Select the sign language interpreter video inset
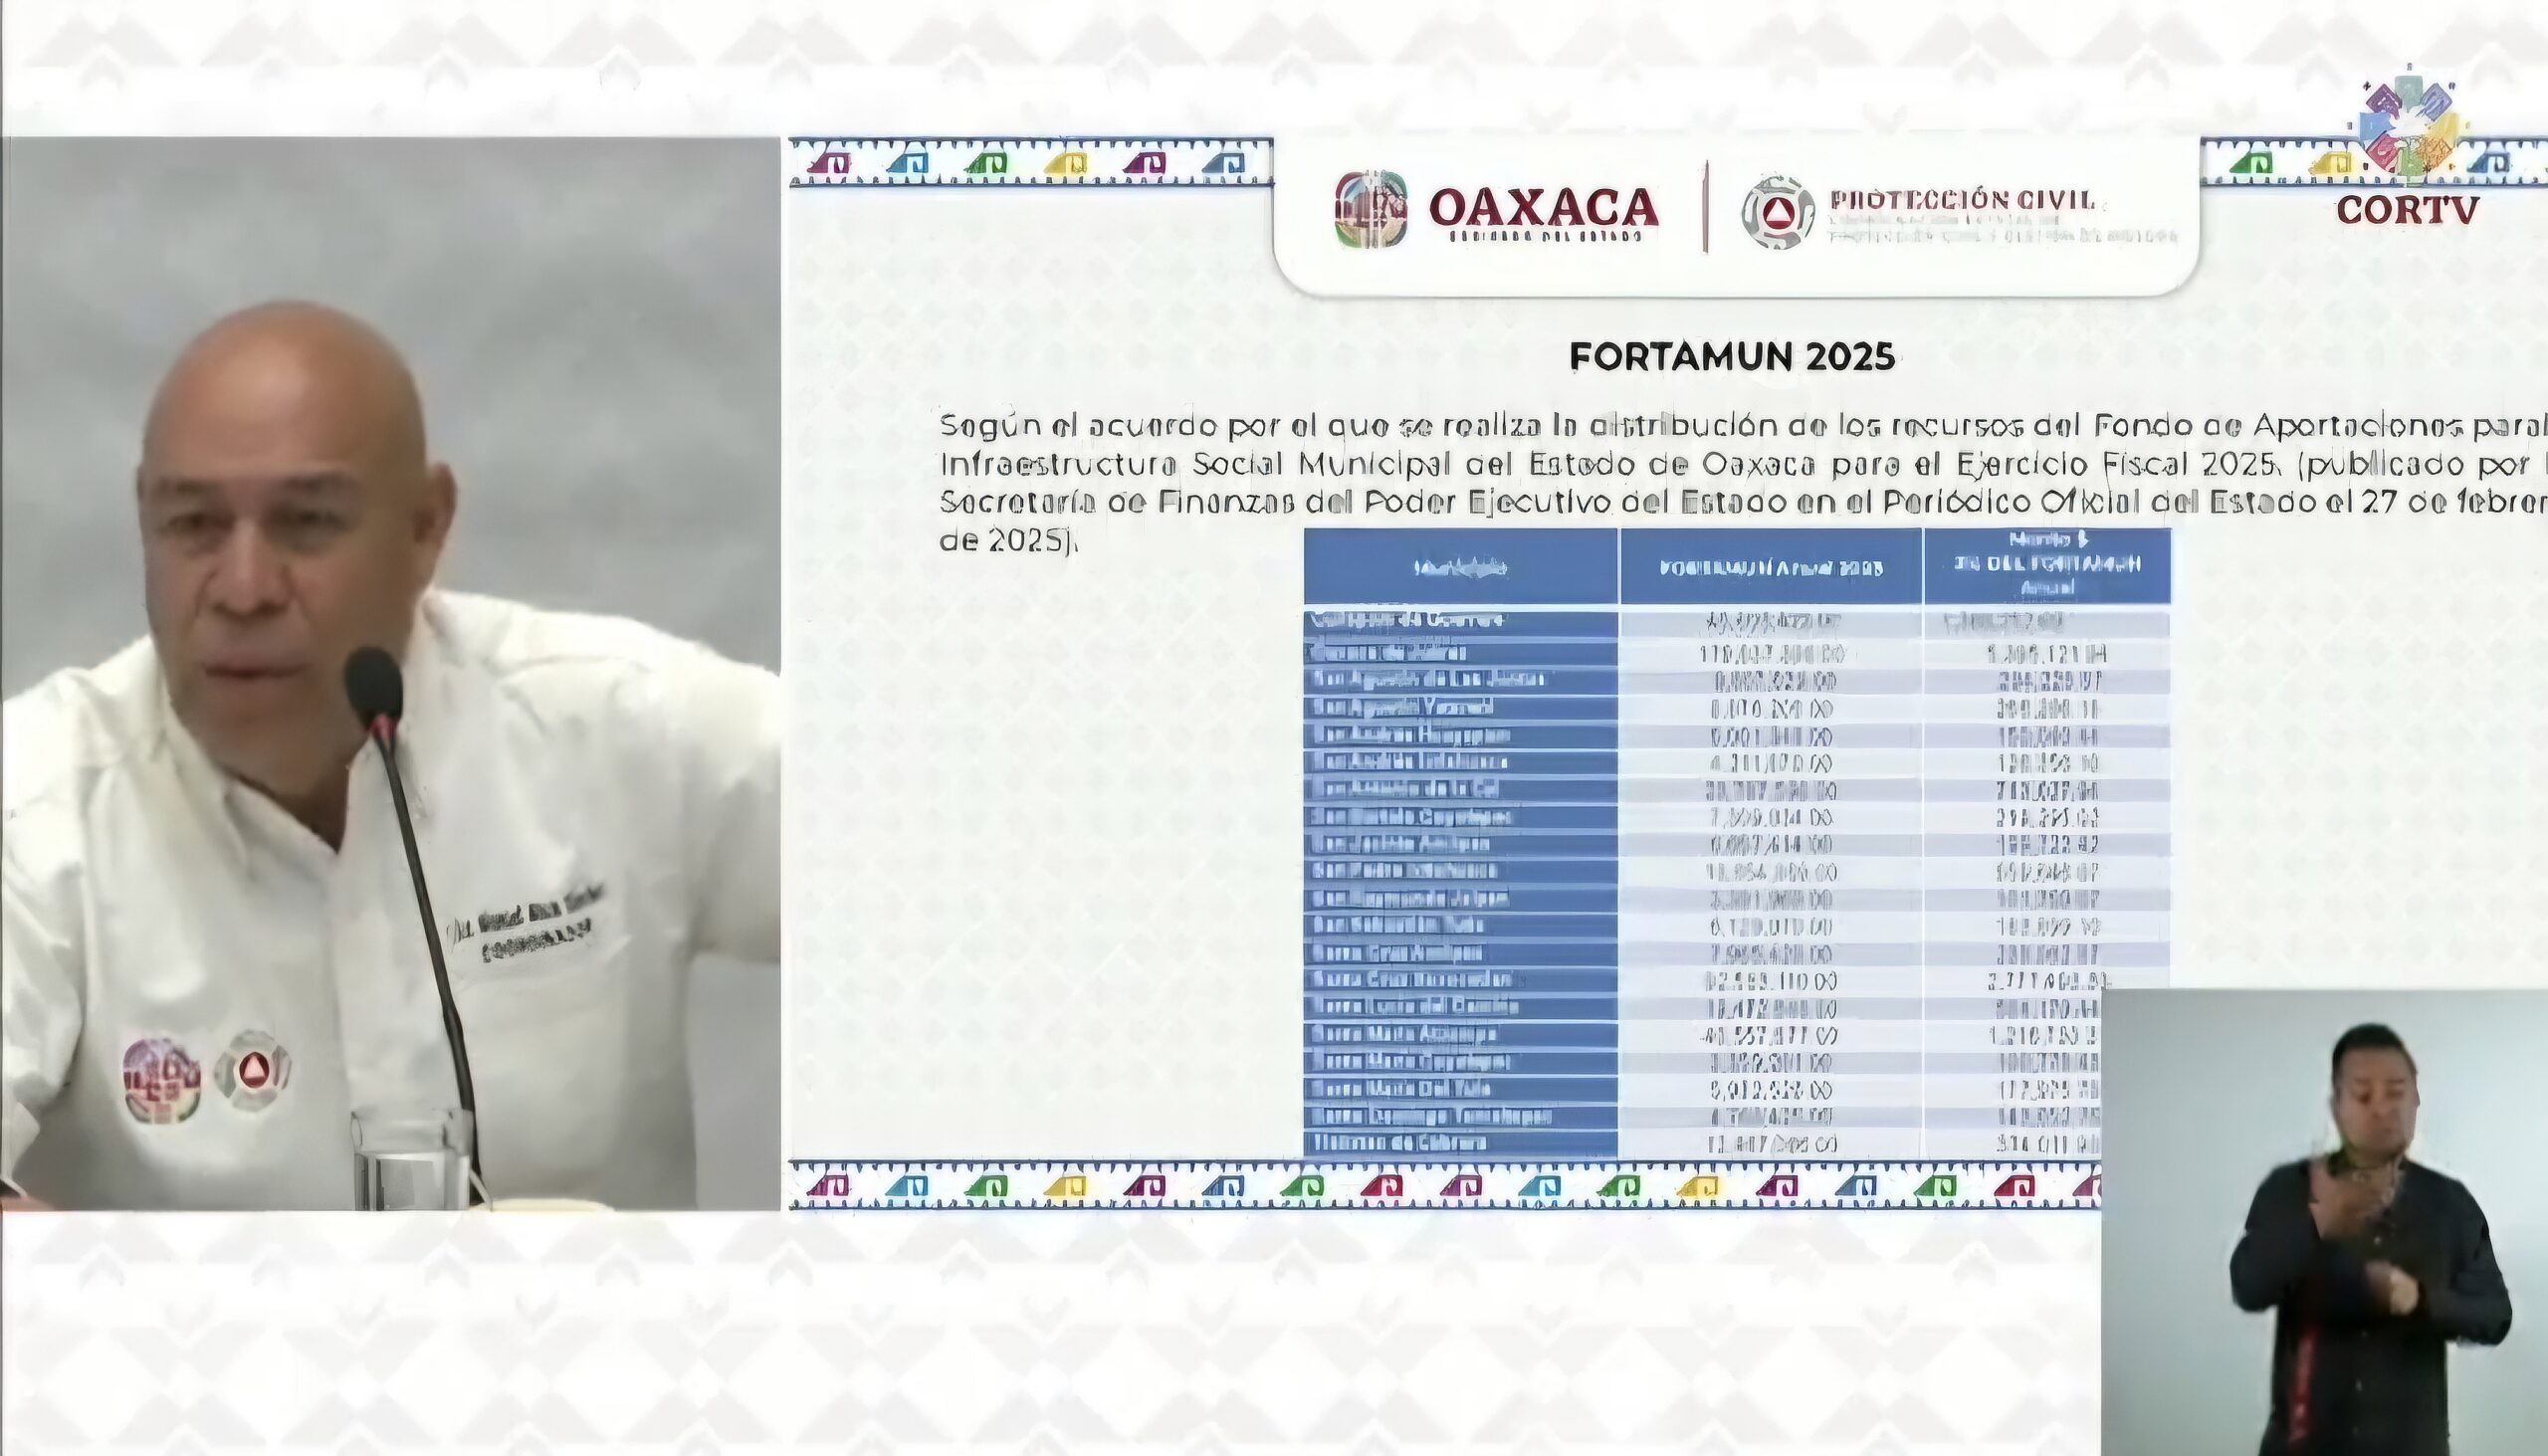Image resolution: width=2548 pixels, height=1456 pixels. (x=2324, y=1222)
